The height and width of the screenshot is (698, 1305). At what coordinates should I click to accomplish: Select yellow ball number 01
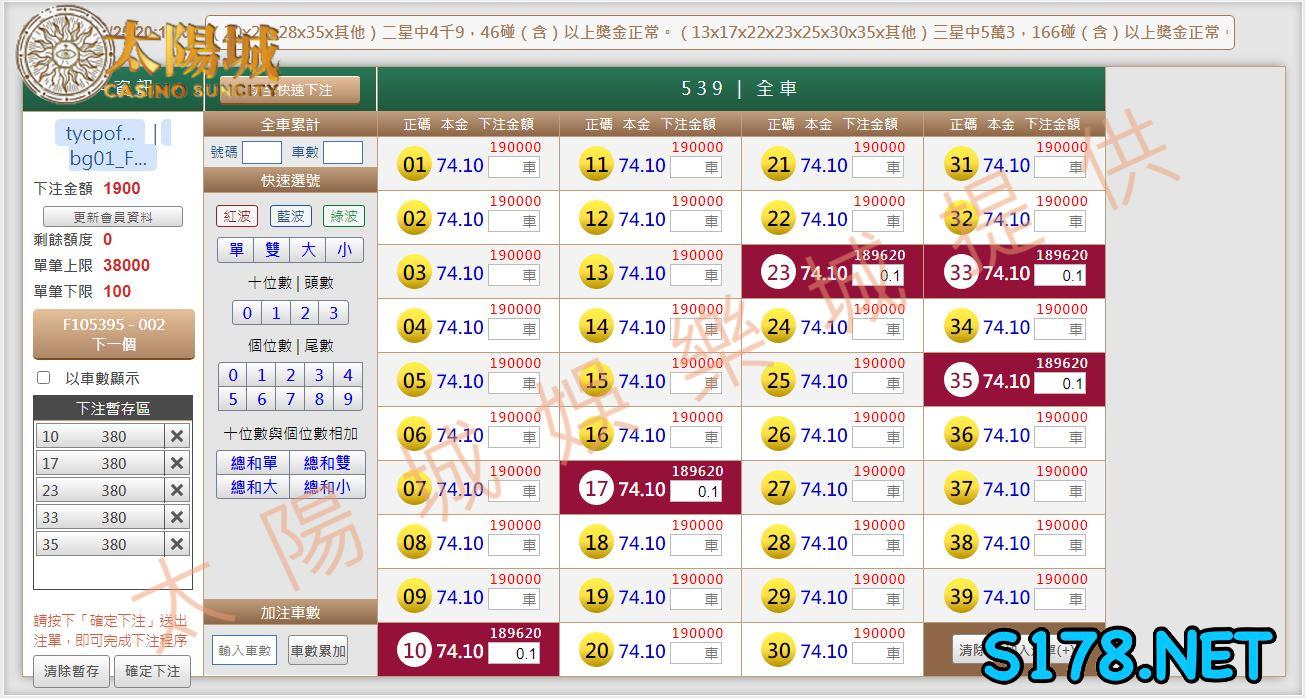(x=414, y=165)
